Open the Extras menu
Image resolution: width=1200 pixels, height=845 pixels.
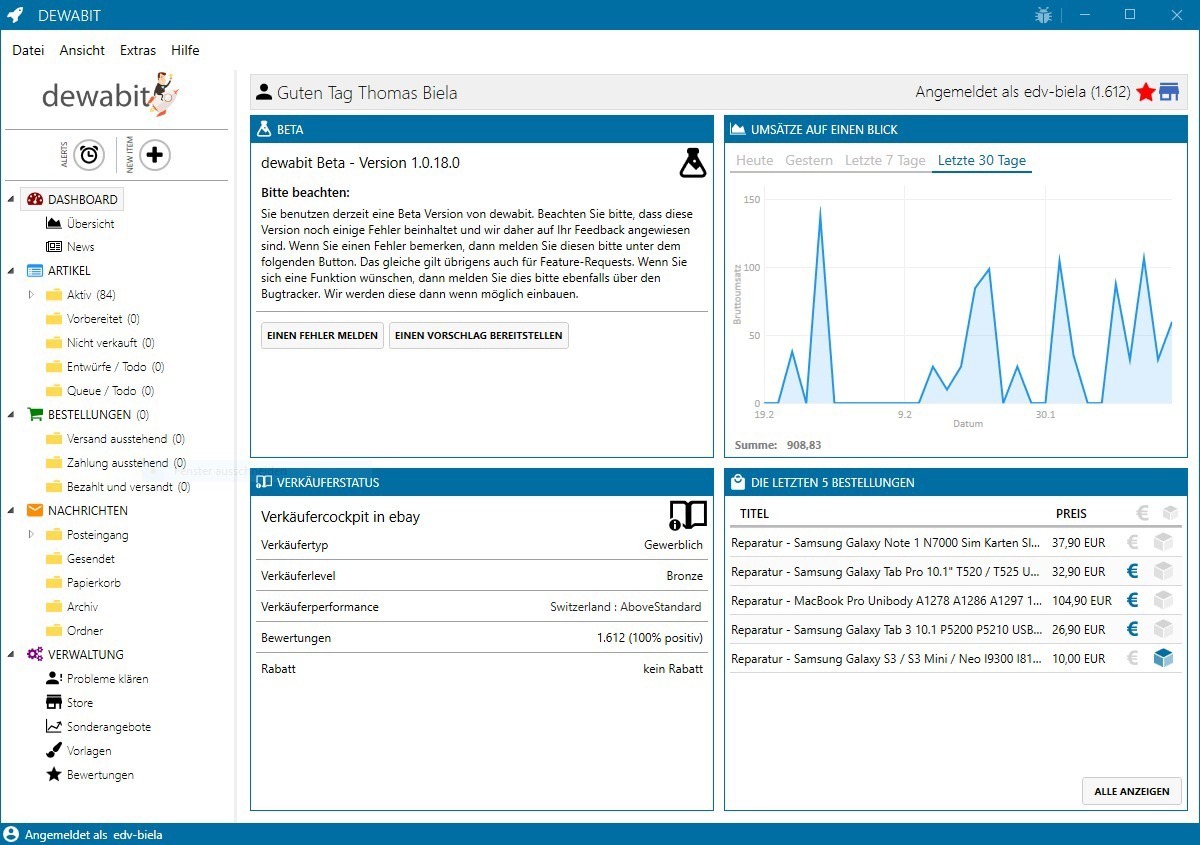(x=137, y=50)
